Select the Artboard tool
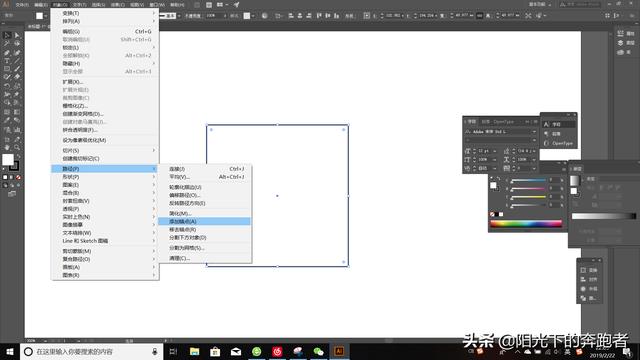640x360 pixels. point(7,139)
